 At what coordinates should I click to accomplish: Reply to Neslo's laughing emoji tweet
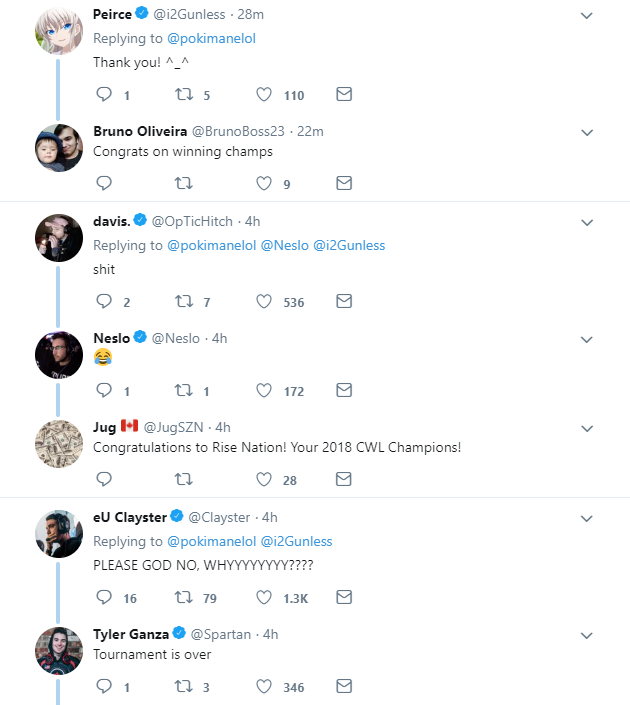(104, 390)
